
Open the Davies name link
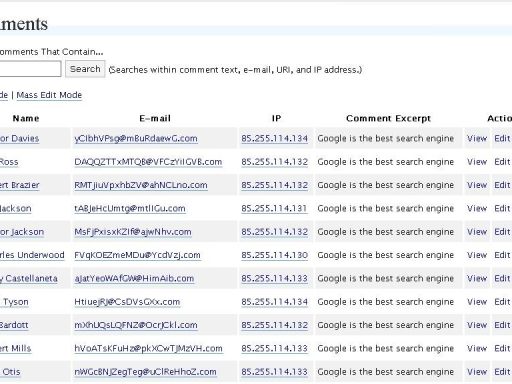[x=19, y=138]
